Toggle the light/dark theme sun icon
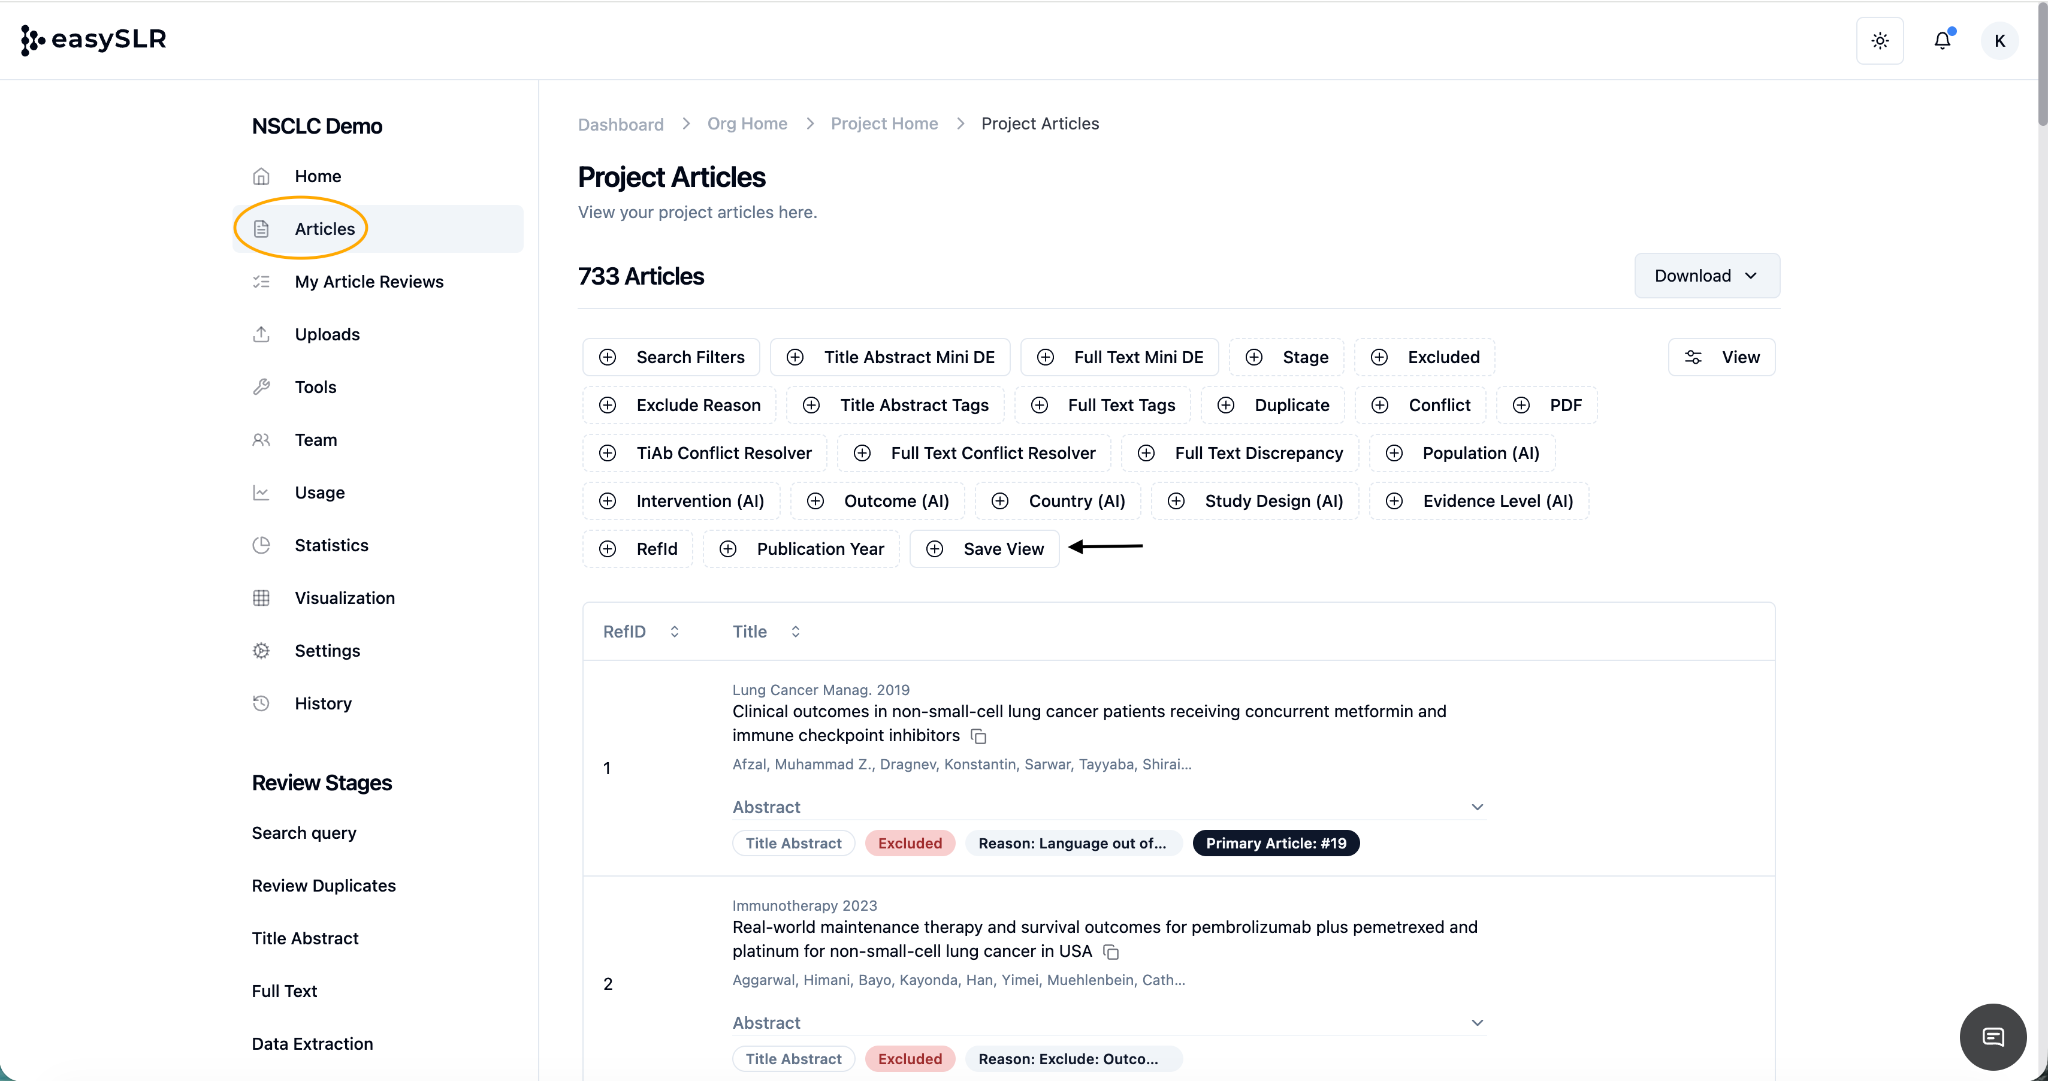 point(1880,41)
